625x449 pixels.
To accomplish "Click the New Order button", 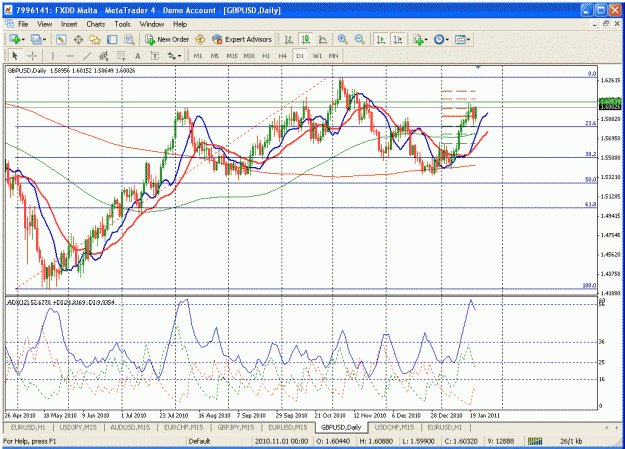I will tap(167, 39).
